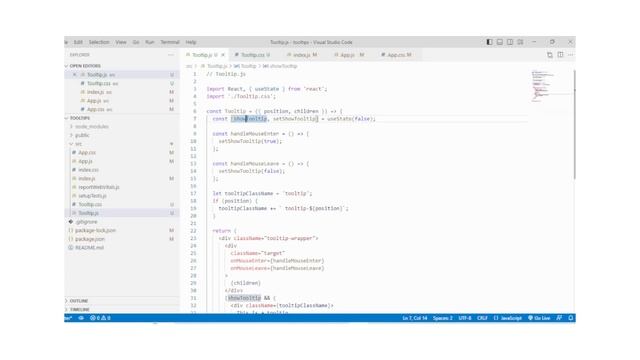640x360 pixels.
Task: Switch to the index.js editor tab
Action: click(x=302, y=55)
